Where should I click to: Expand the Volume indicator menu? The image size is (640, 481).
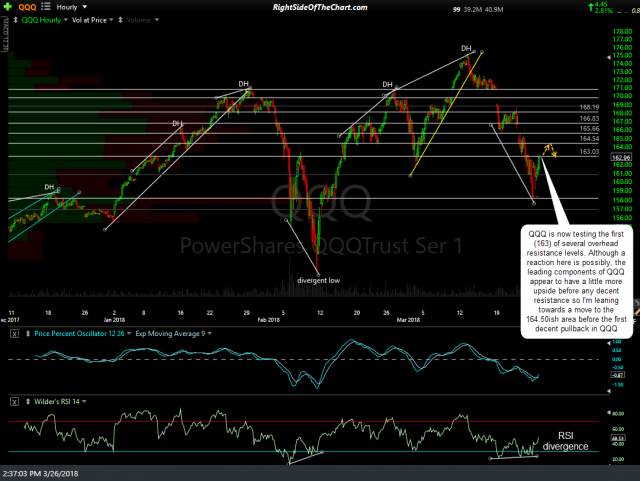click(157, 20)
